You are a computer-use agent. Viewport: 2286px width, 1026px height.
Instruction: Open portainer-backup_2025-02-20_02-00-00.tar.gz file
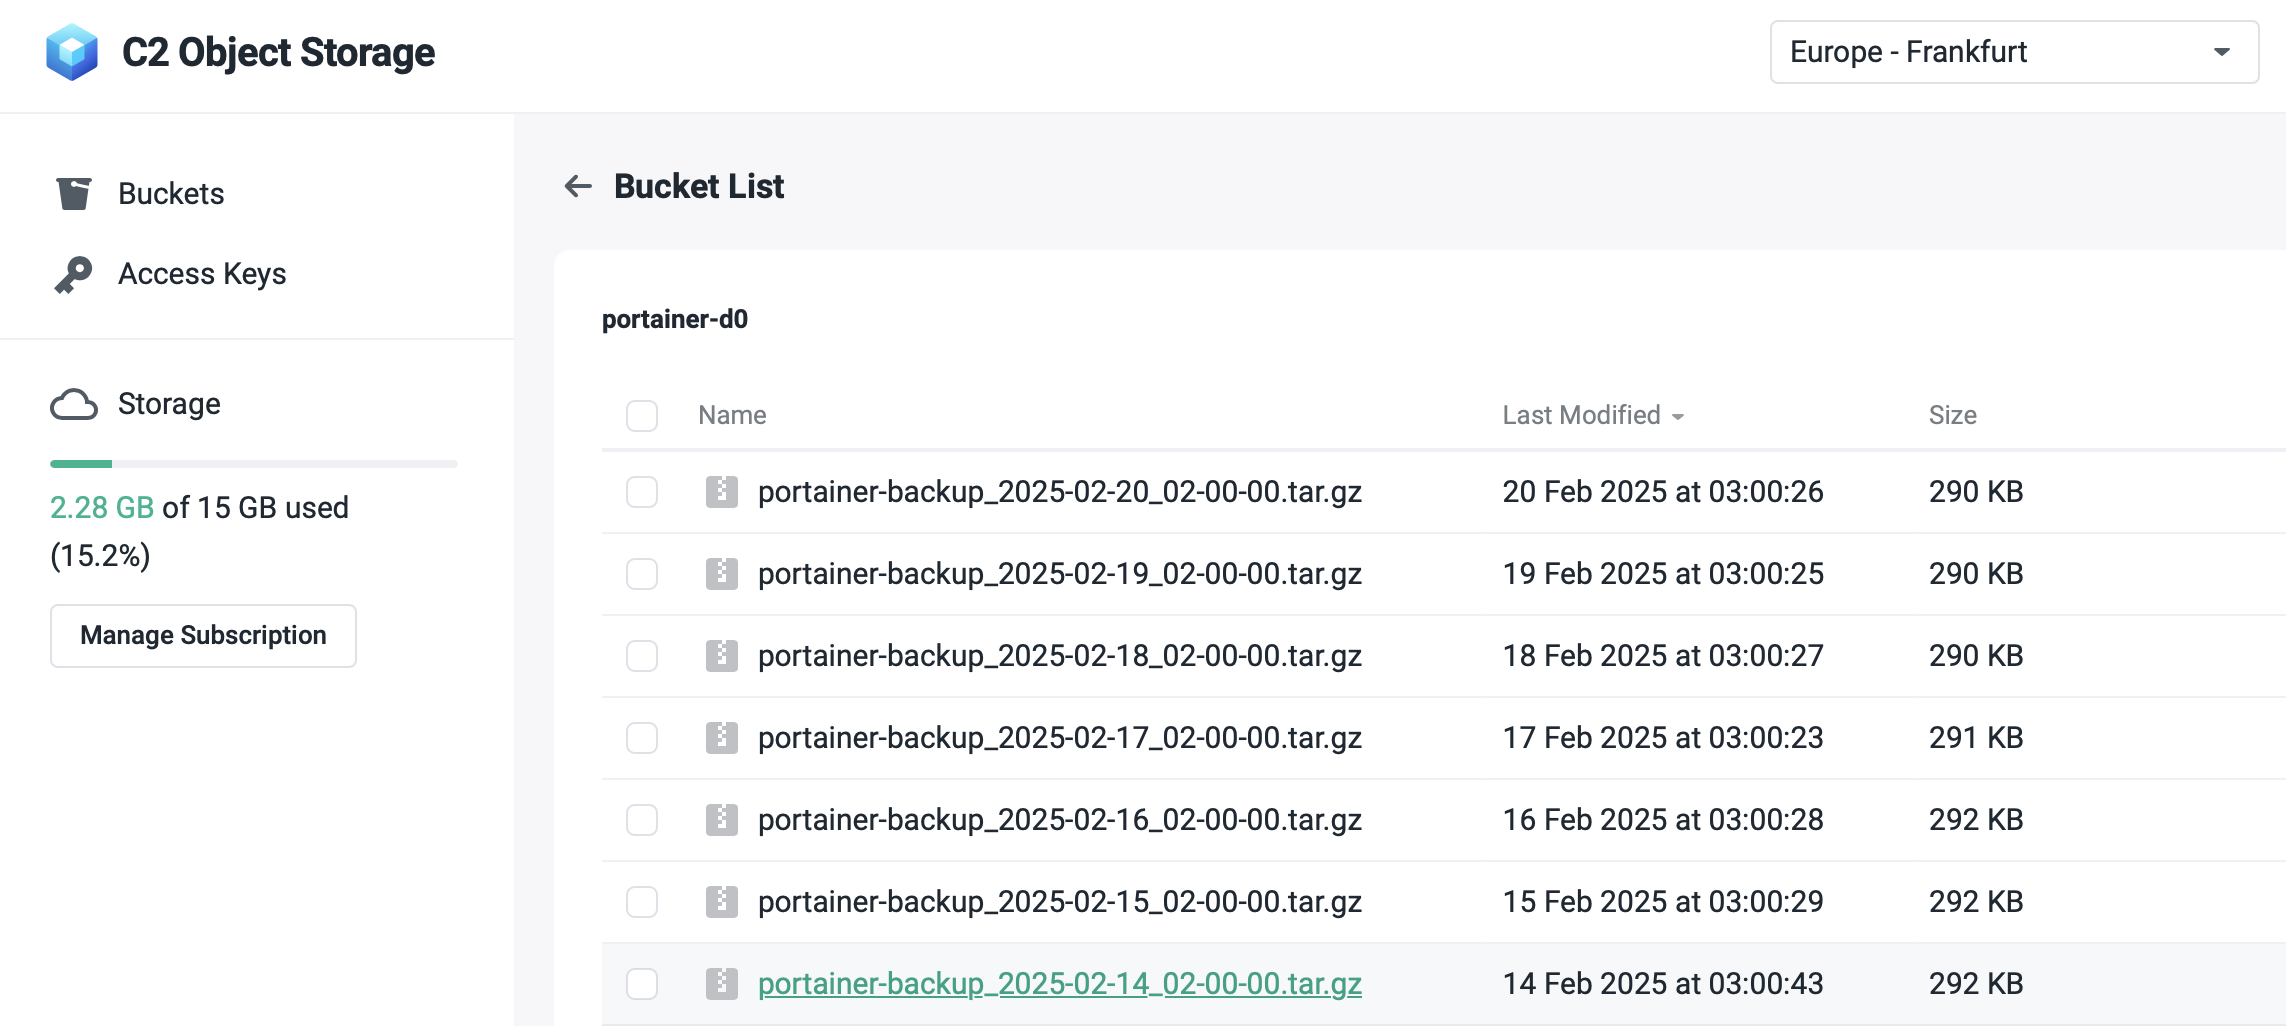[x=1060, y=492]
